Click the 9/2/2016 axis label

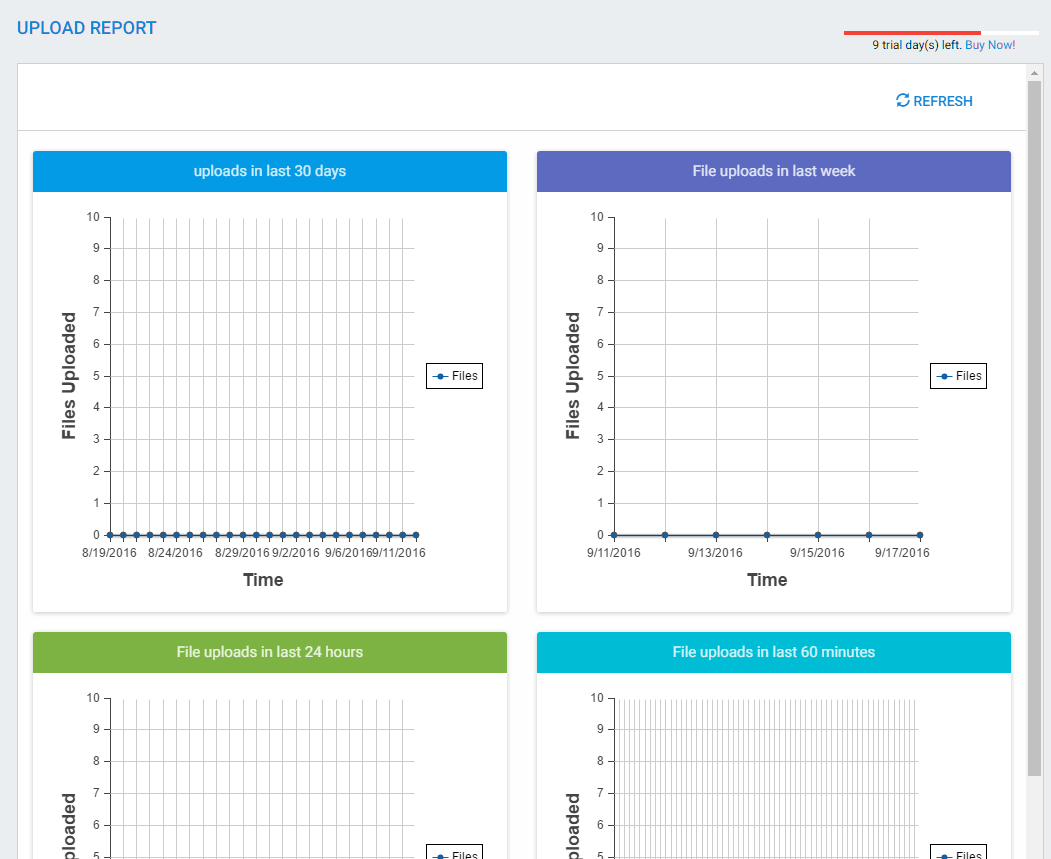pos(296,553)
